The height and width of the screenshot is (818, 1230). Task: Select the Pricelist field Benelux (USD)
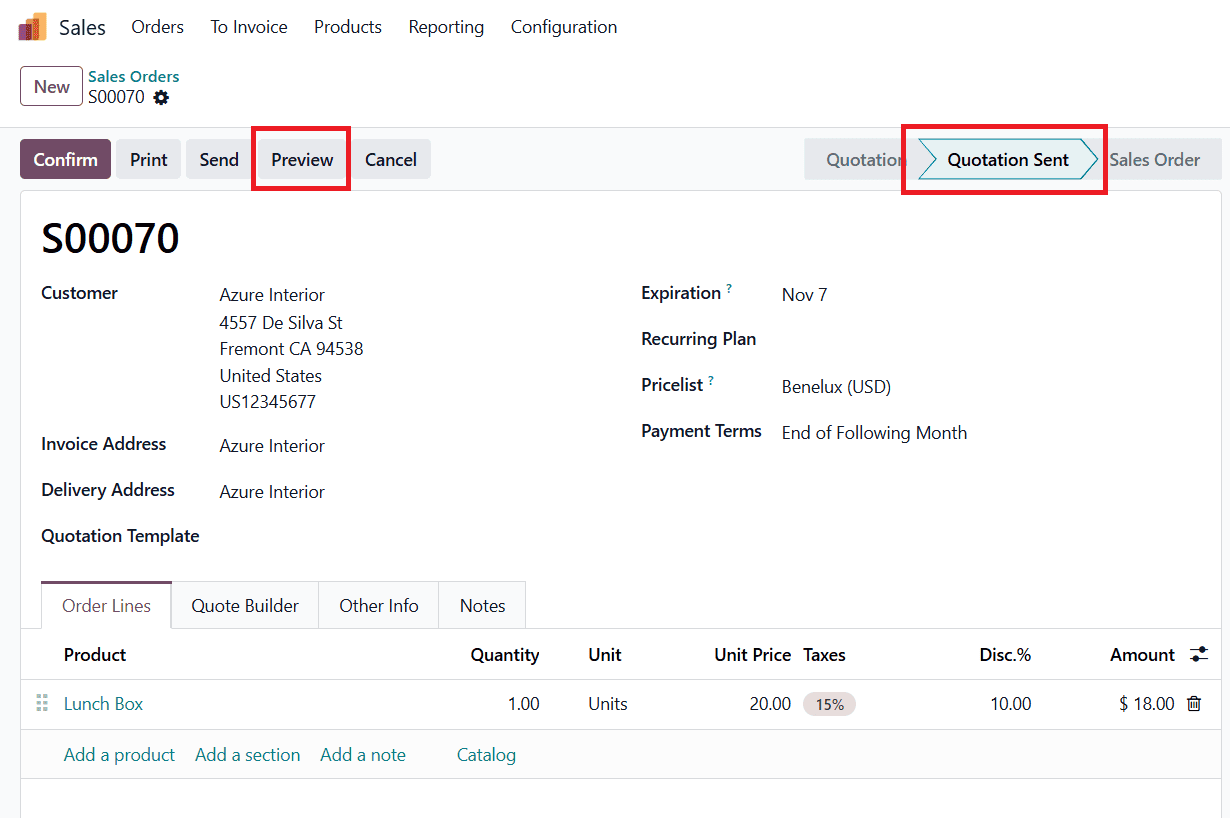coord(836,387)
